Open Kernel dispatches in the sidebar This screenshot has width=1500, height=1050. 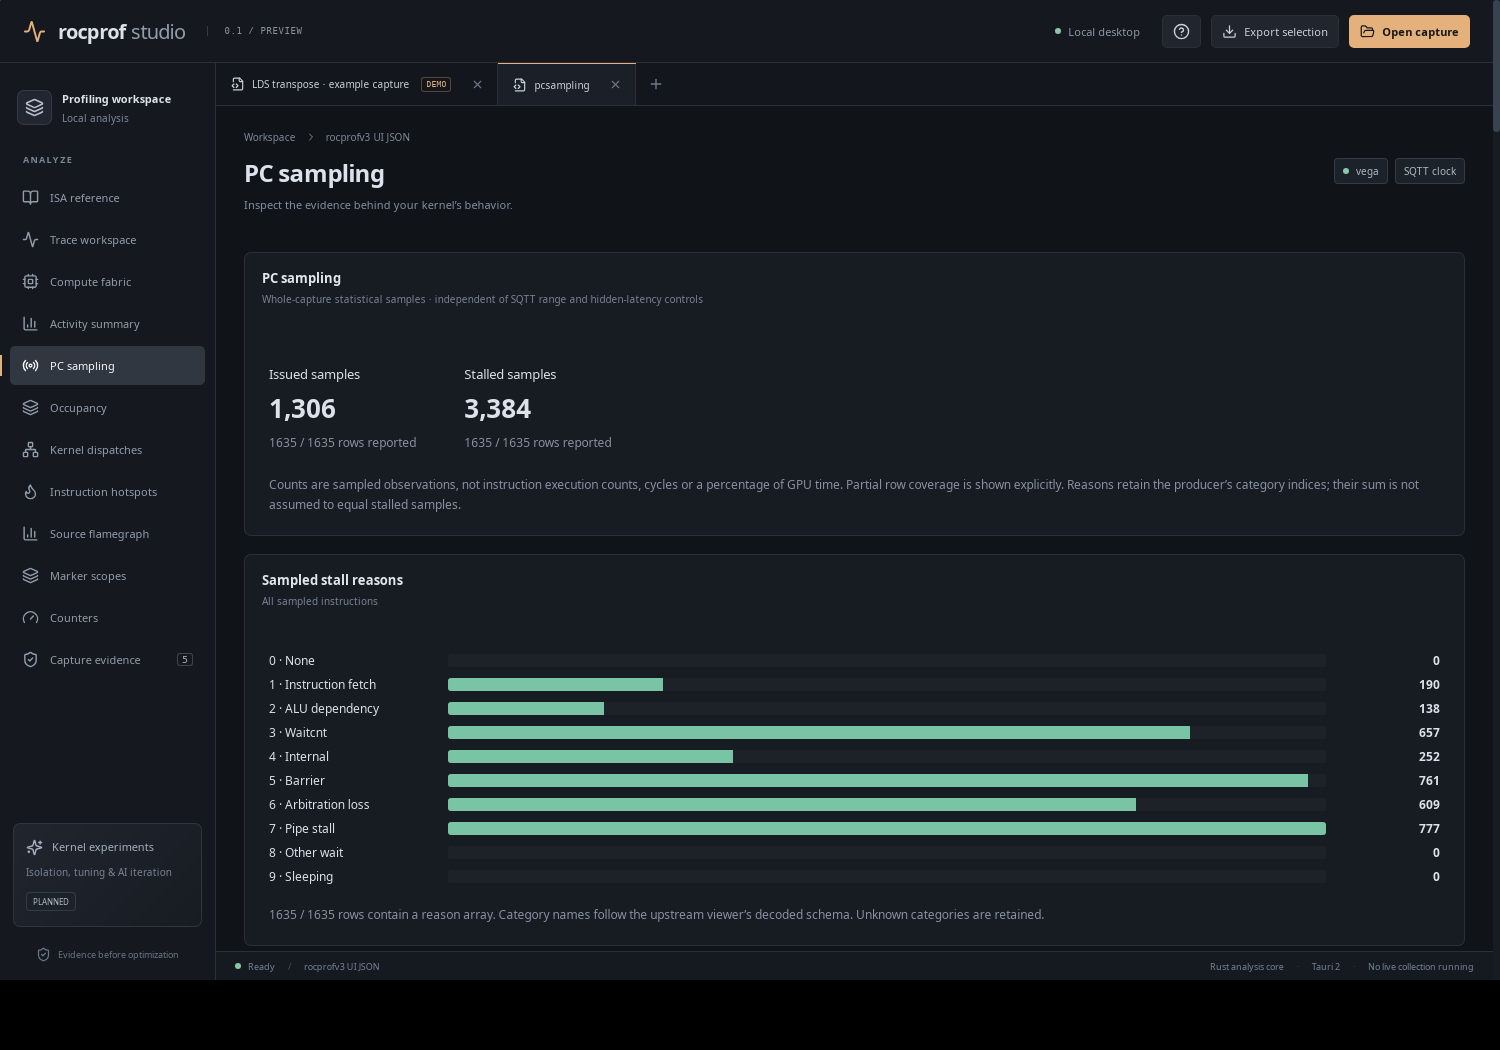pyautogui.click(x=108, y=450)
